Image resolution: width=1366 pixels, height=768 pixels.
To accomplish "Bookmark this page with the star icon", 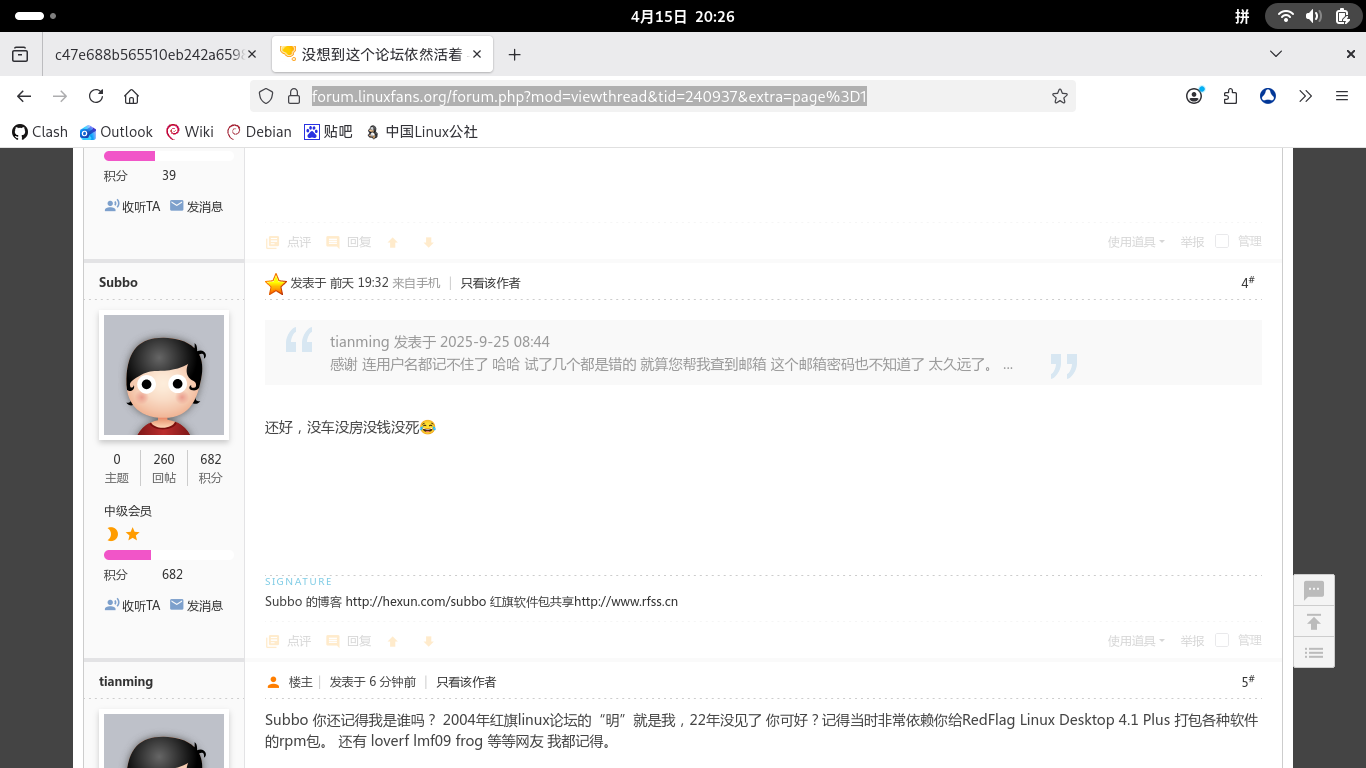I will [x=1060, y=96].
